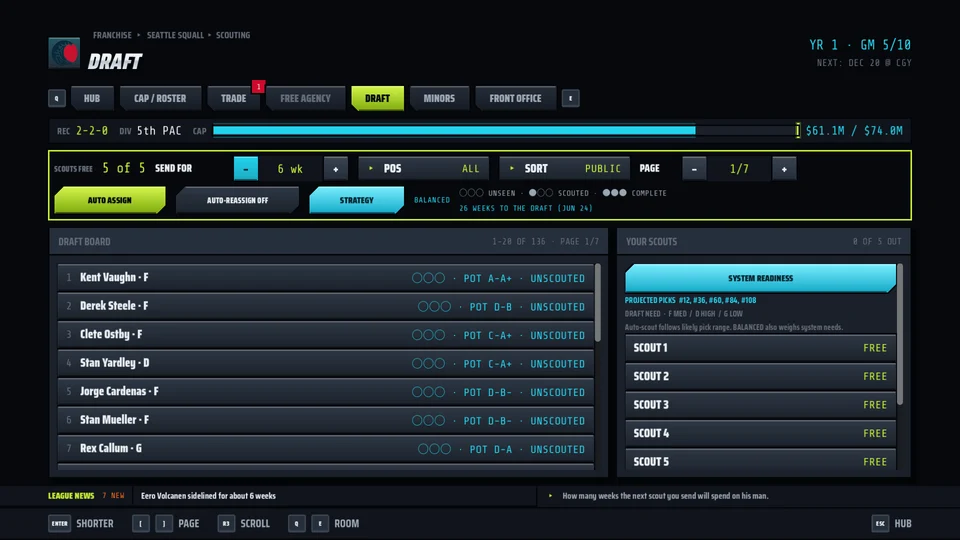Go to previous draft board page
The width and height of the screenshot is (960, 540).
(694, 168)
